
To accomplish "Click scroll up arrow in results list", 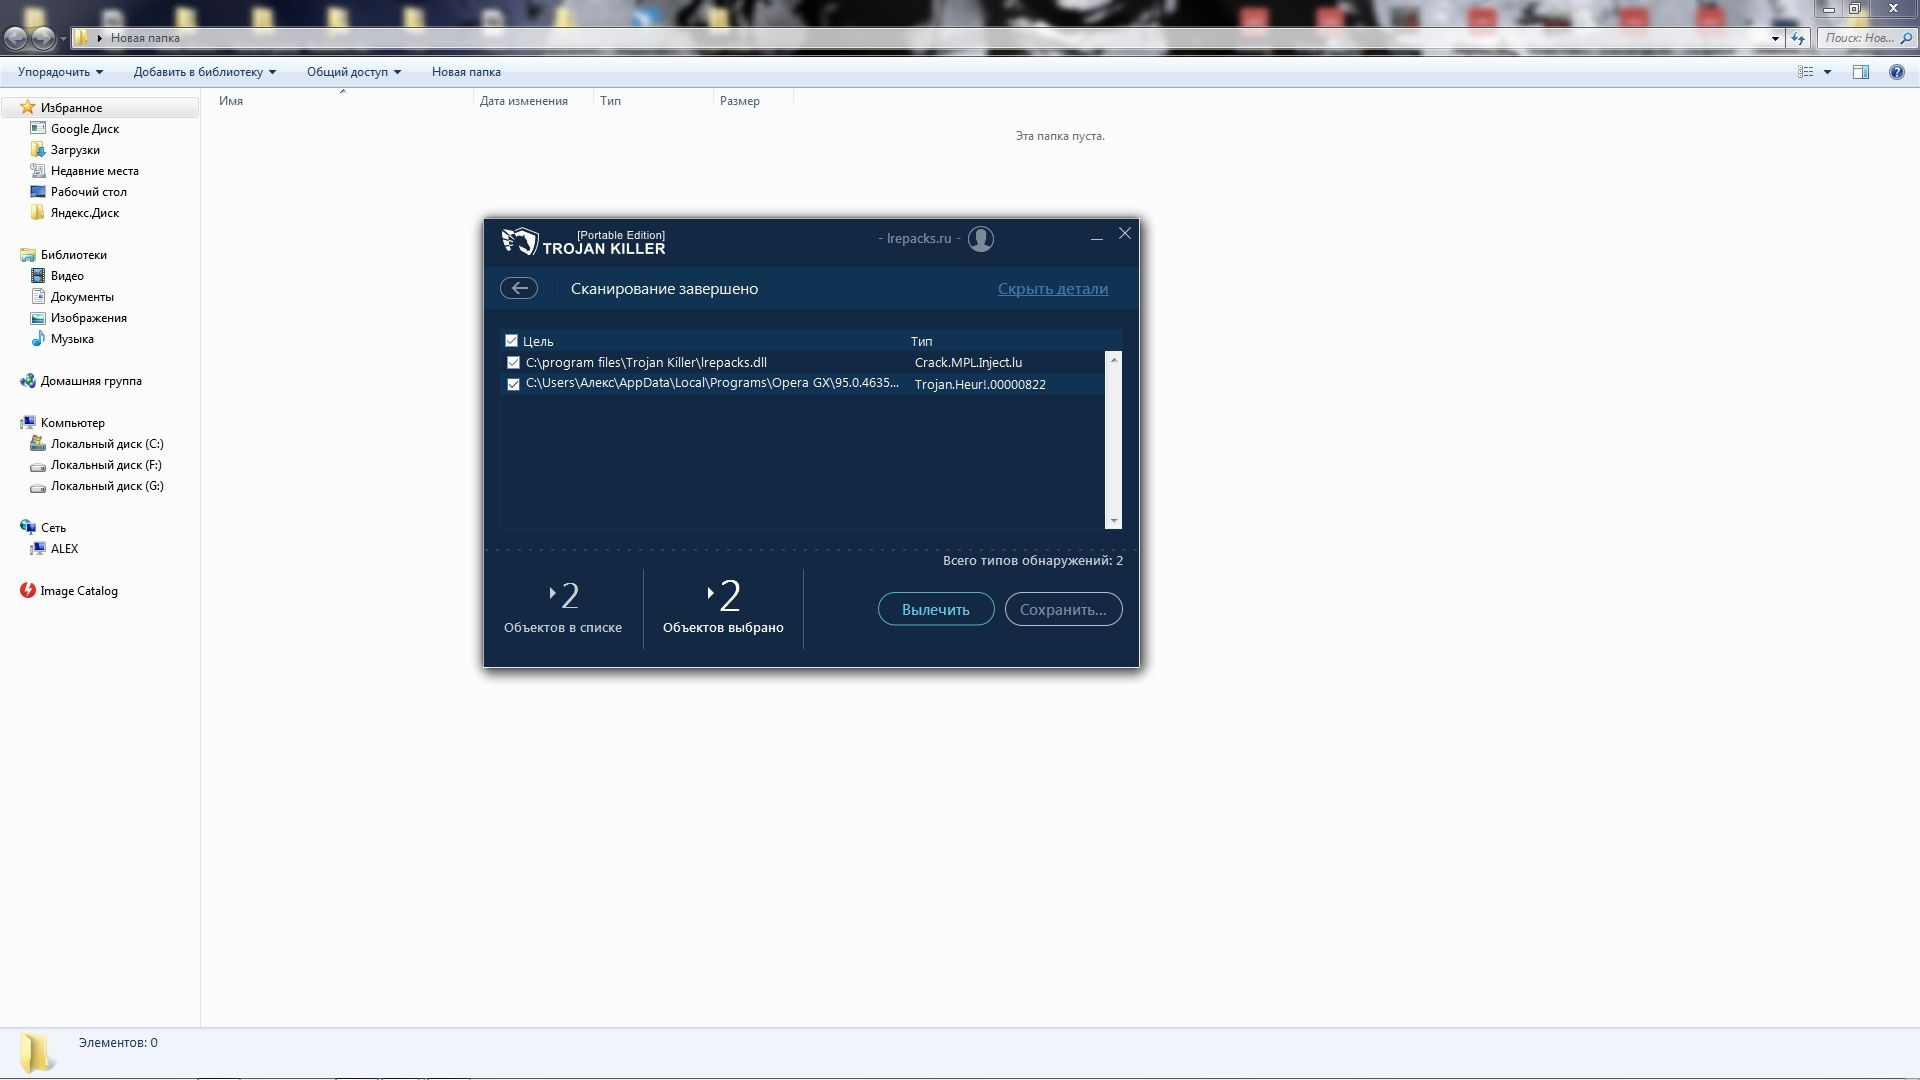I will 1114,358.
